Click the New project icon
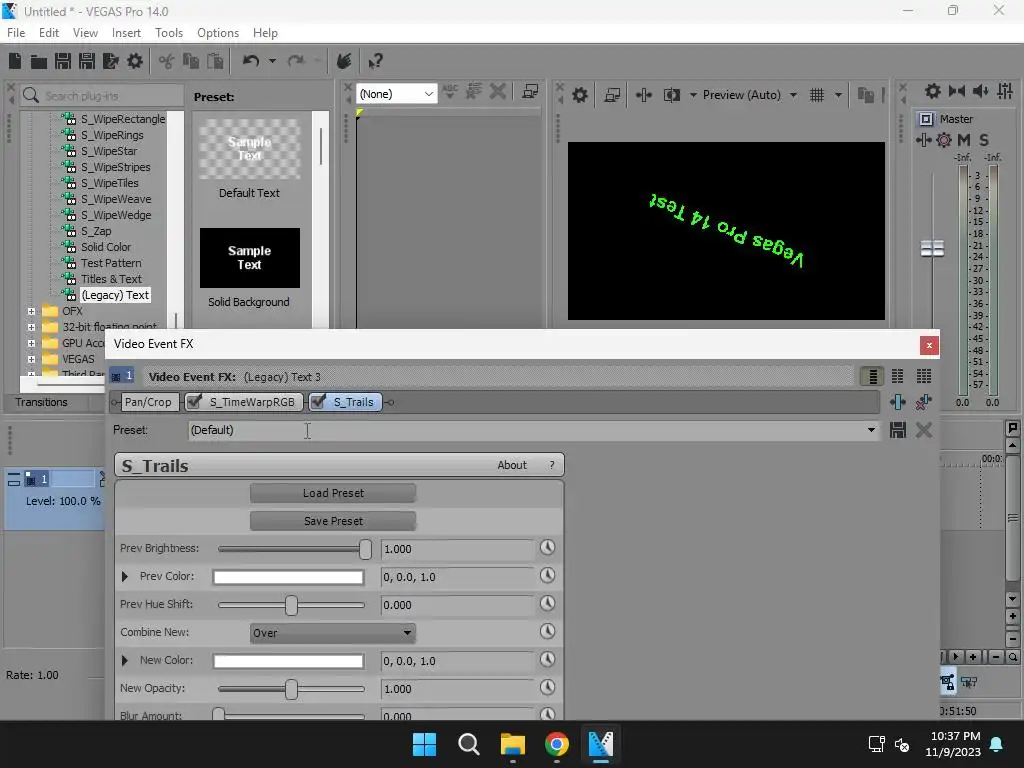Viewport: 1024px width, 768px height. (15, 61)
